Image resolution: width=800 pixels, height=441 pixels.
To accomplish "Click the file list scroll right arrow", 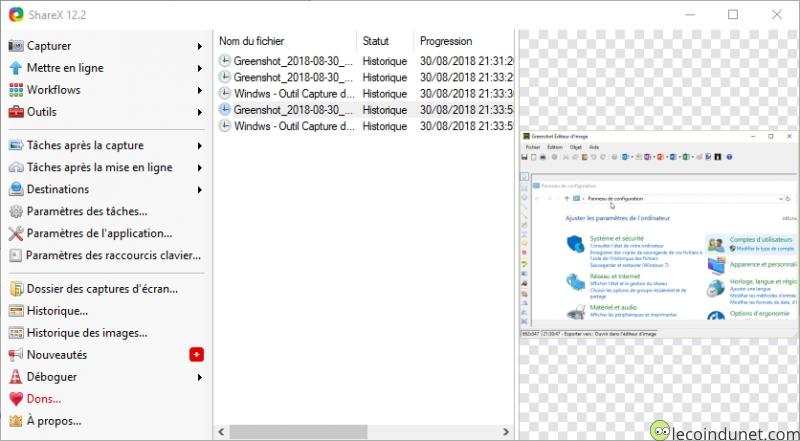I will [506, 432].
